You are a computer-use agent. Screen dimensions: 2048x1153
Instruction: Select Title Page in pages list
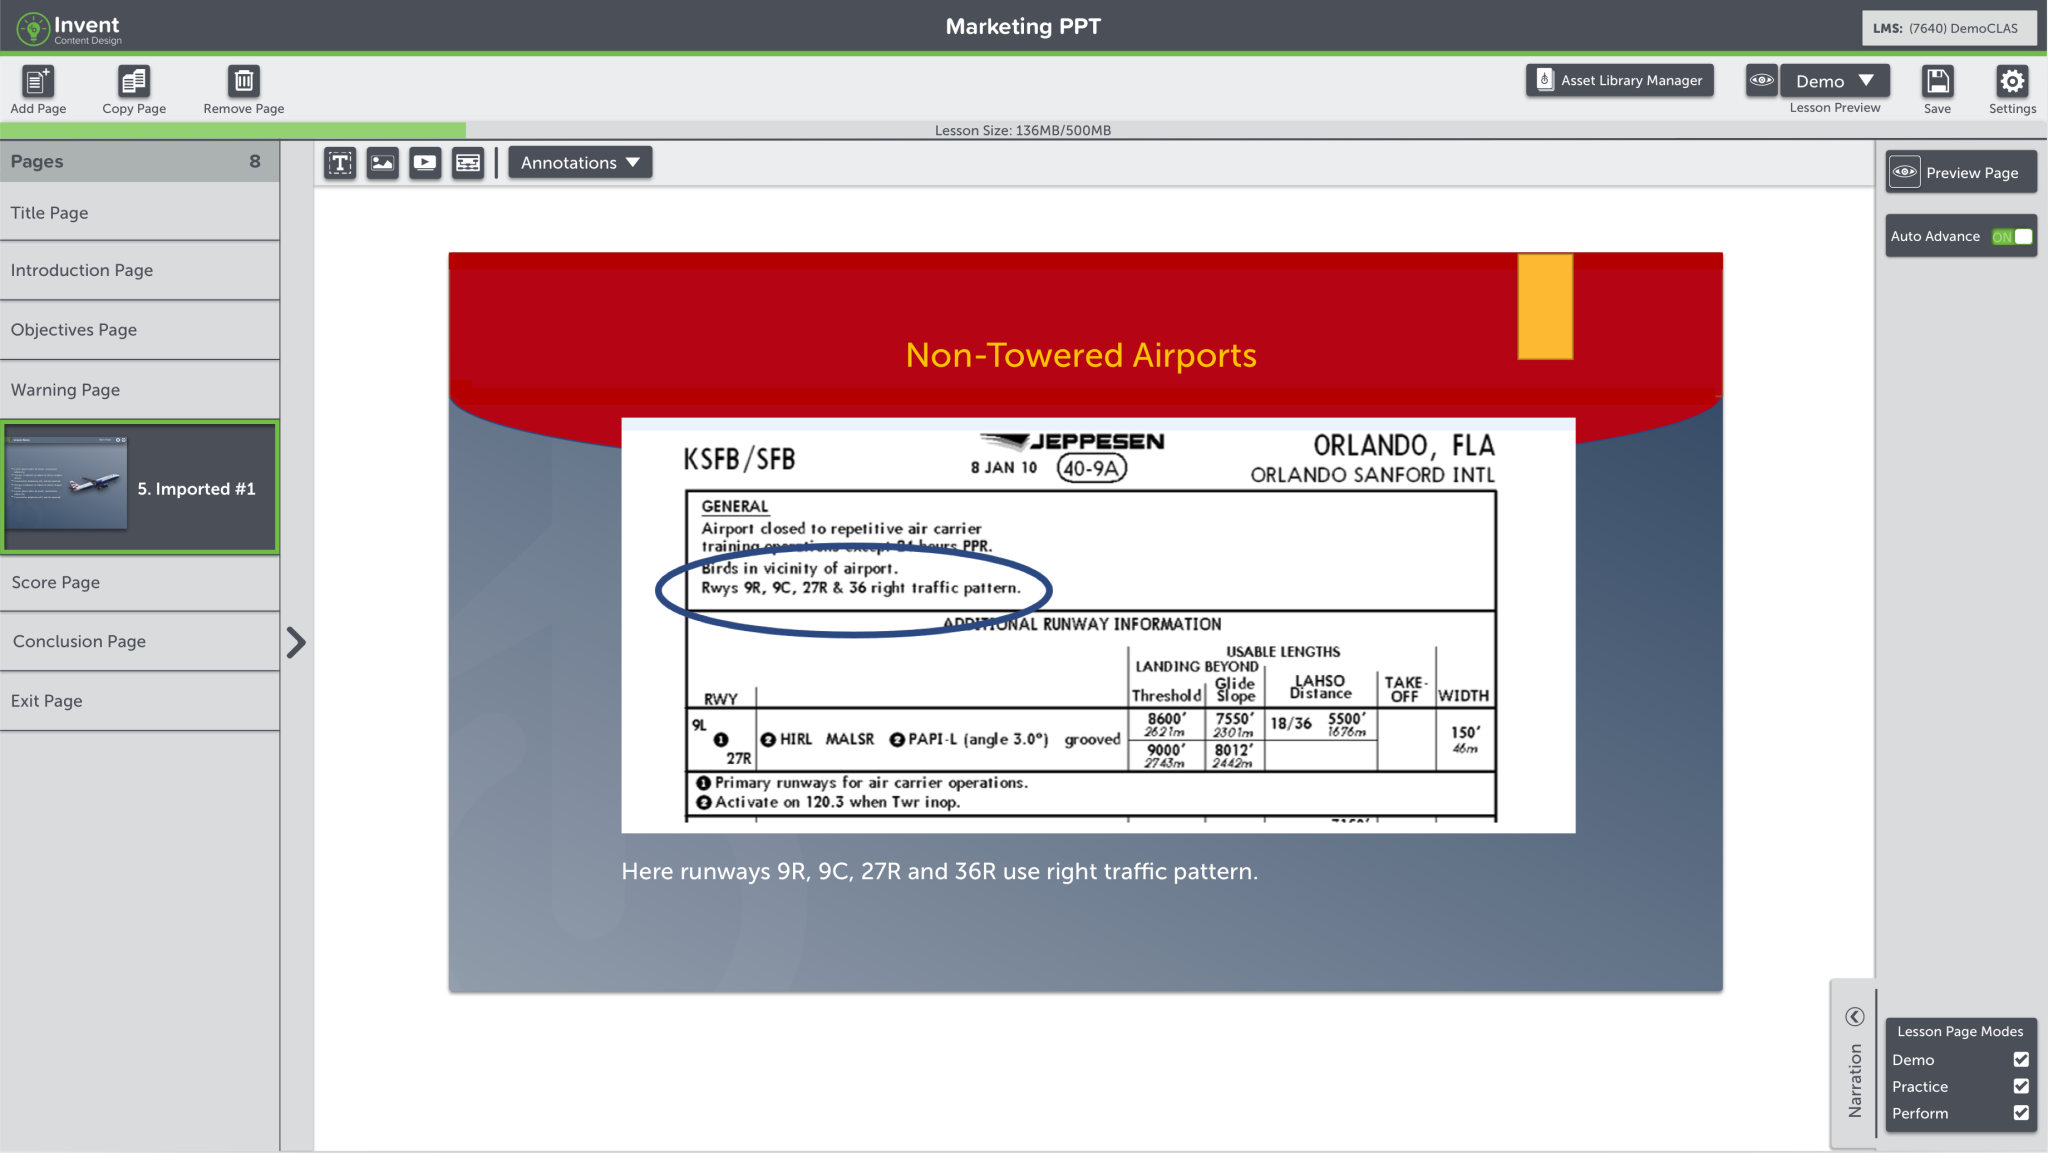tap(140, 212)
